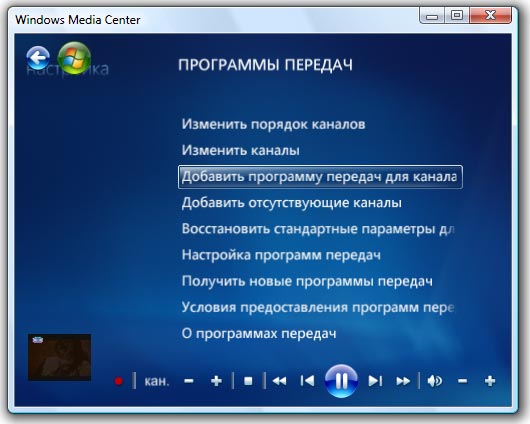Screen dimensions: 530x424
Task: Pause playback with the large blue button
Action: click(341, 381)
